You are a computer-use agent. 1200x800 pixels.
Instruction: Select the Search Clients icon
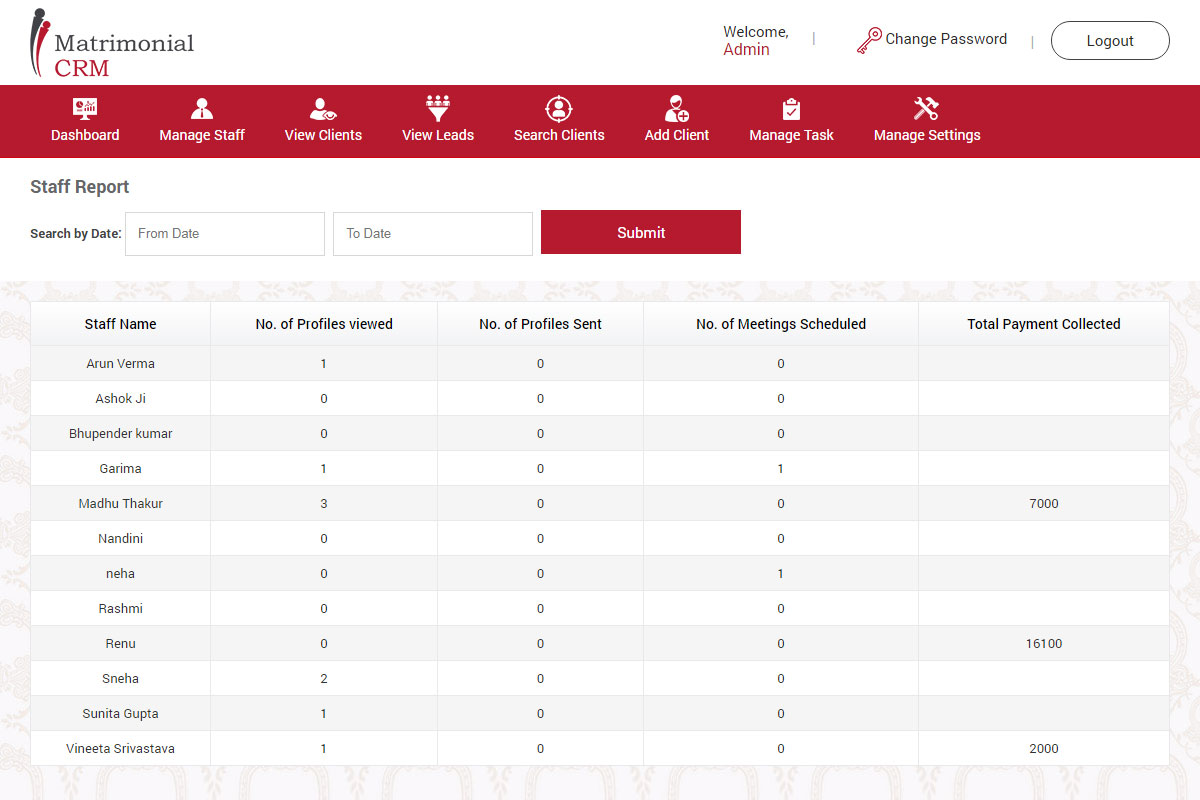[558, 107]
